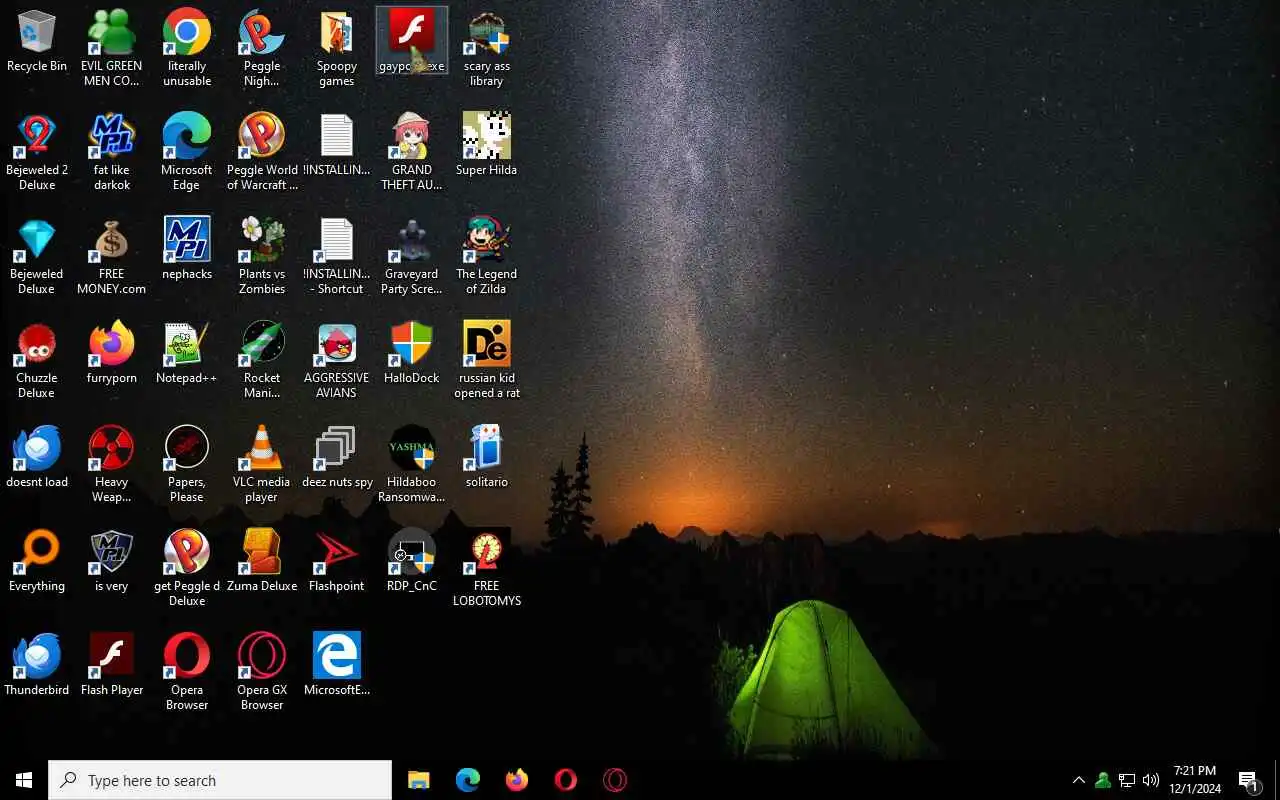Select get Peggle d Deluxe shortcut
The width and height of the screenshot is (1280, 800).
[x=187, y=568]
